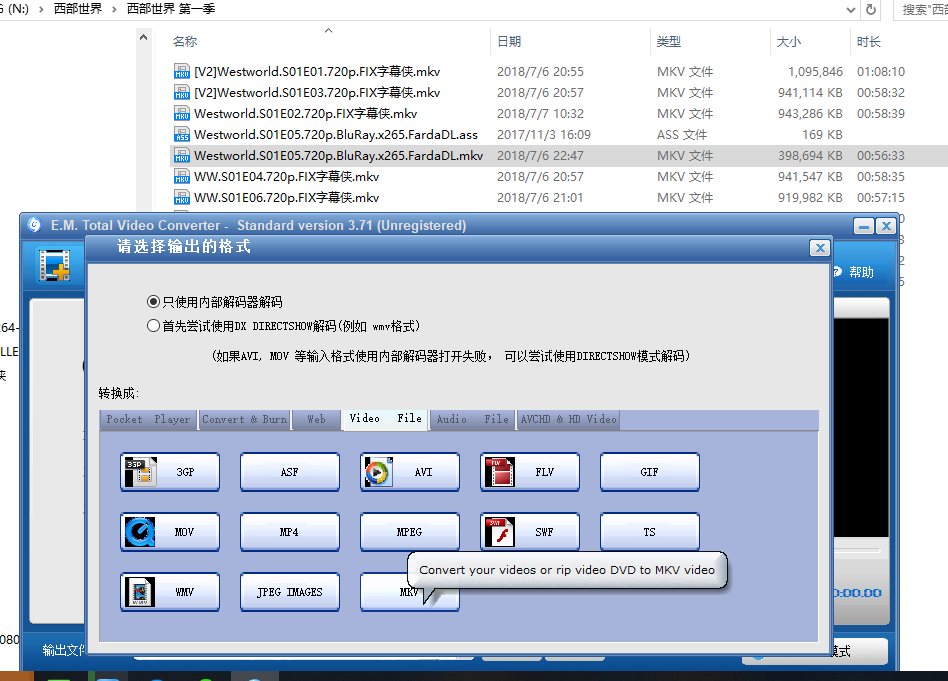Choose FLV output format button
The height and width of the screenshot is (681, 948).
(x=530, y=472)
